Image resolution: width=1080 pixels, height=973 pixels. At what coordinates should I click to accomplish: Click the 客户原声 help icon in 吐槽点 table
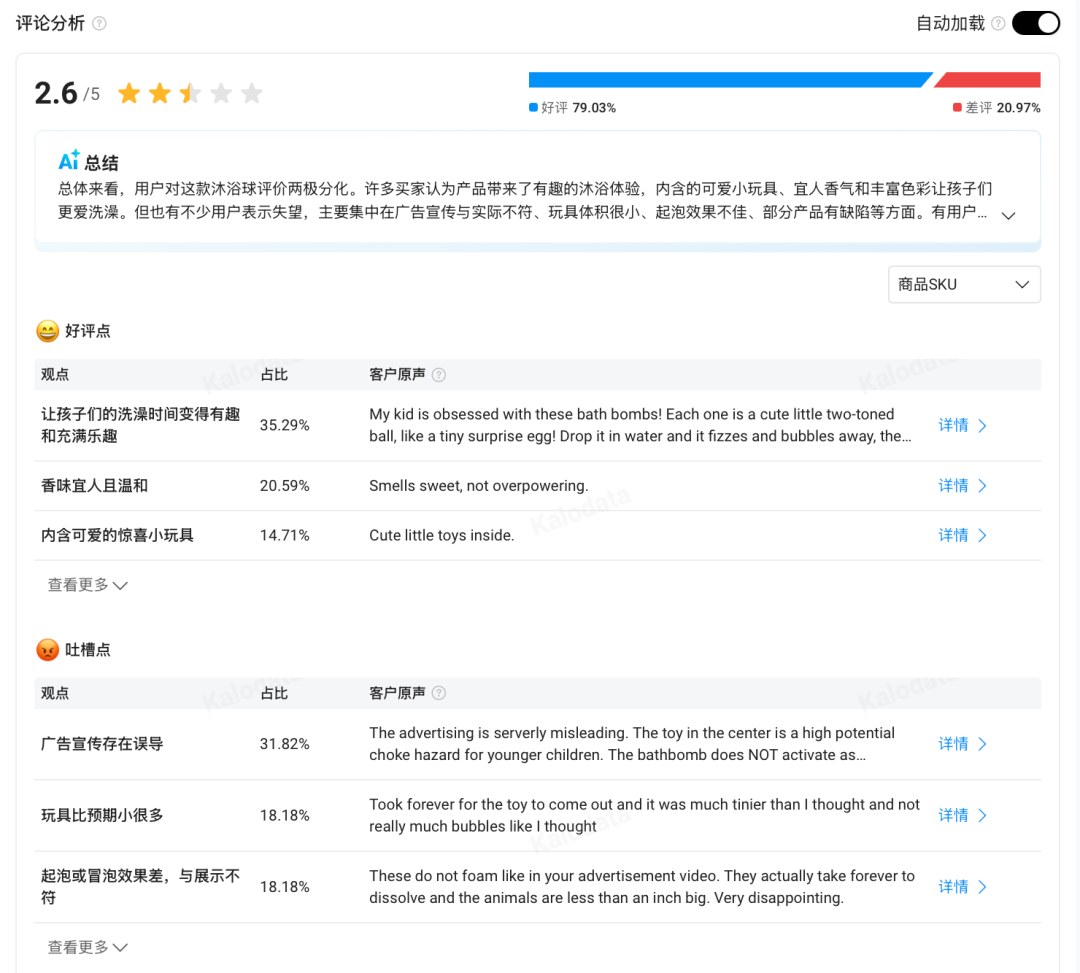pyautogui.click(x=438, y=692)
